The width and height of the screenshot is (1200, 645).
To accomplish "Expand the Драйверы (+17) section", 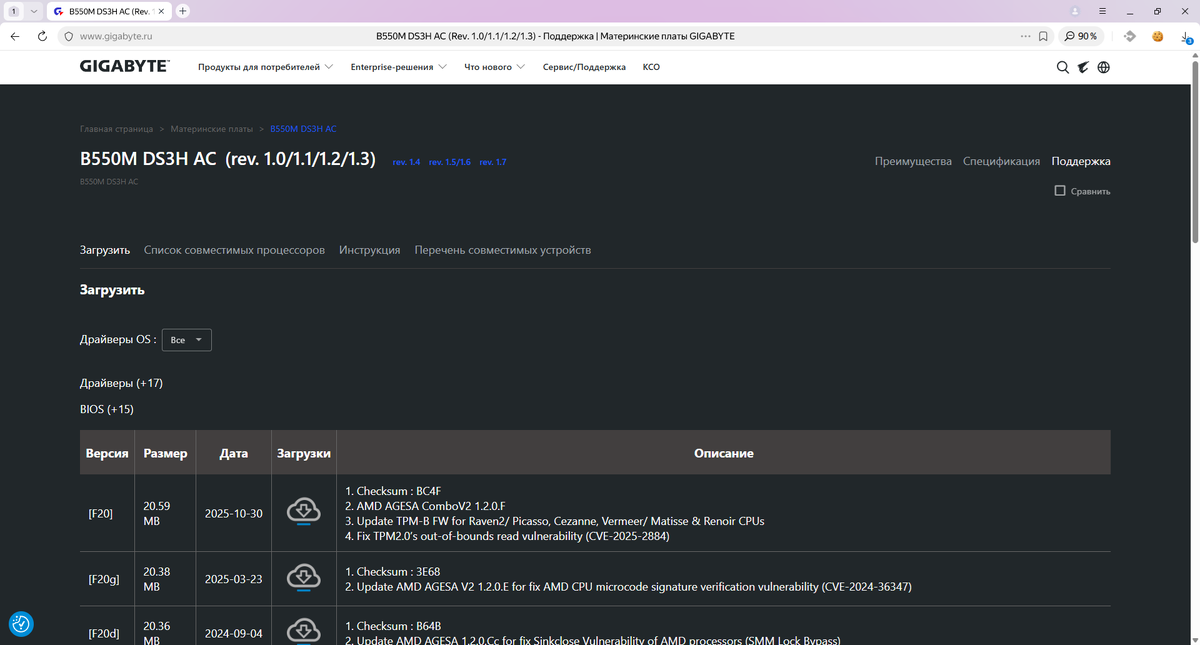I will pos(121,383).
